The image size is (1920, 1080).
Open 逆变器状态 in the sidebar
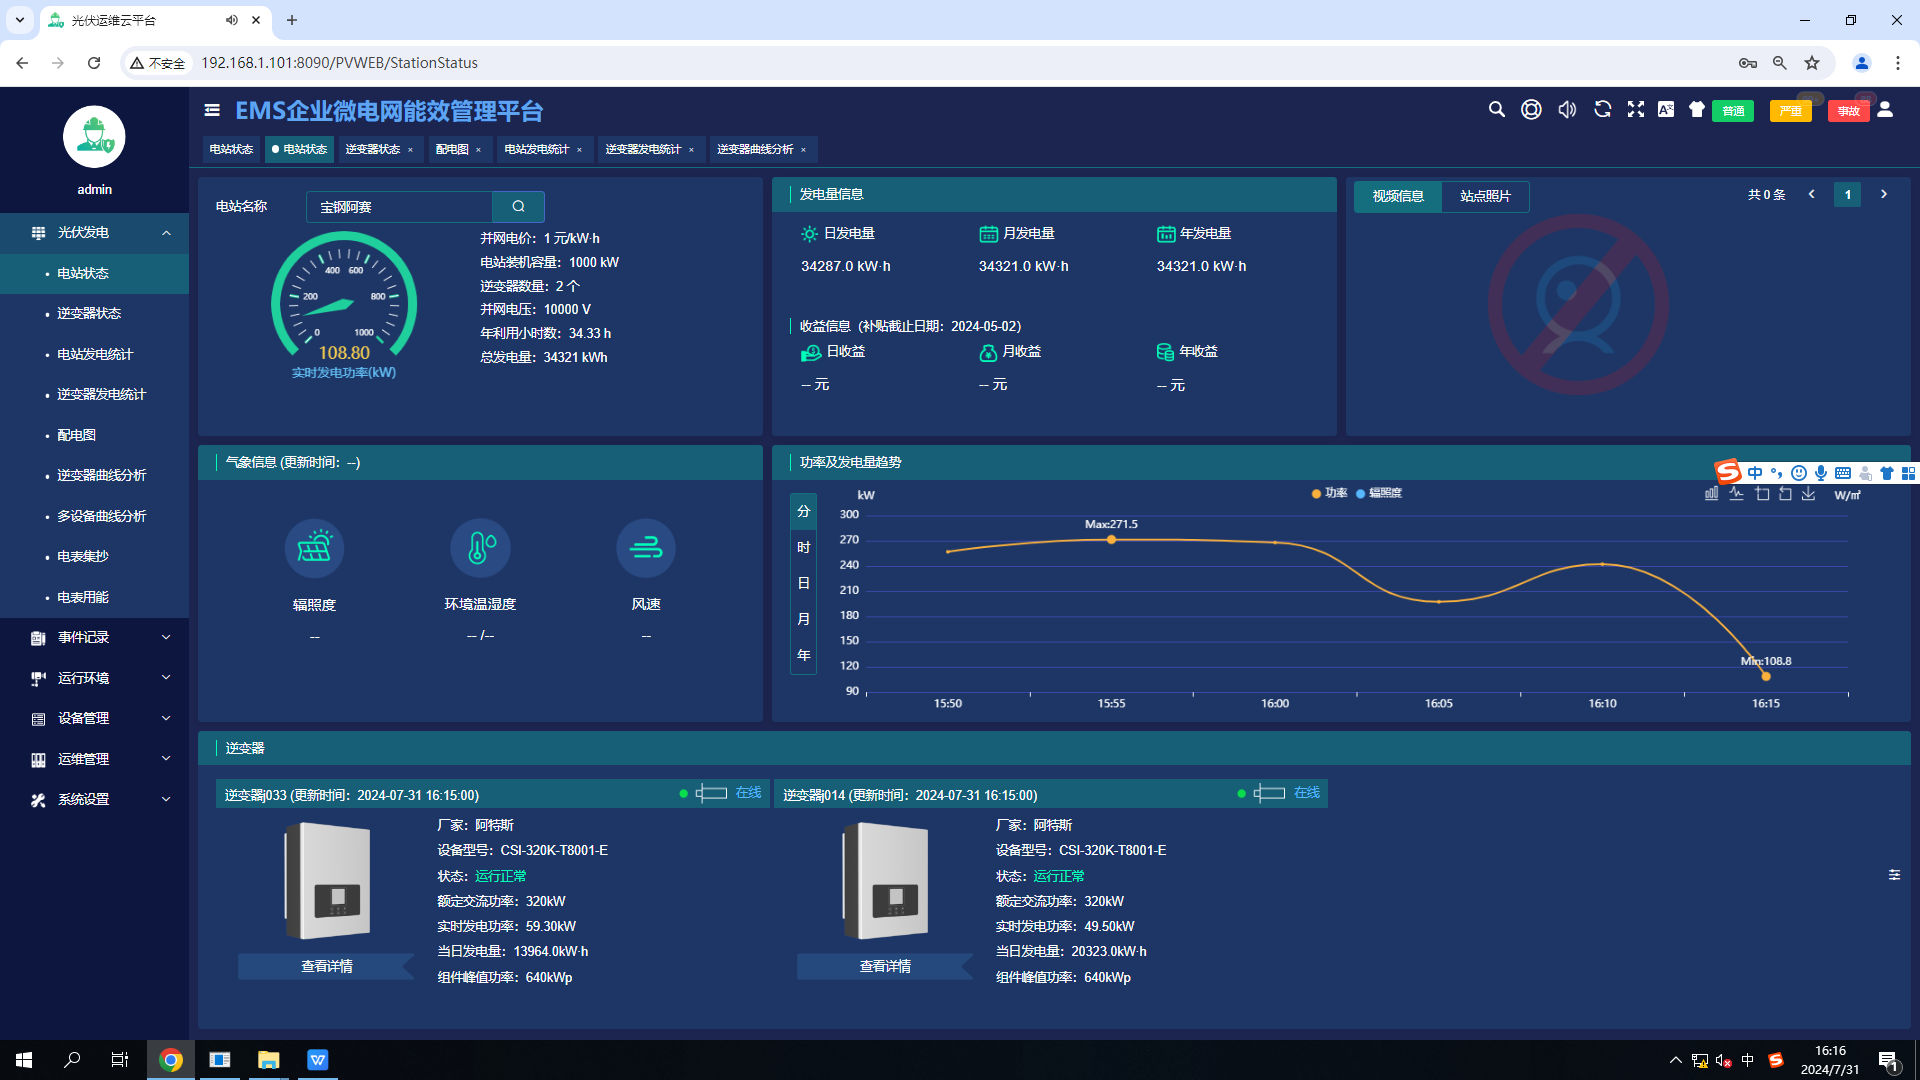pyautogui.click(x=94, y=314)
